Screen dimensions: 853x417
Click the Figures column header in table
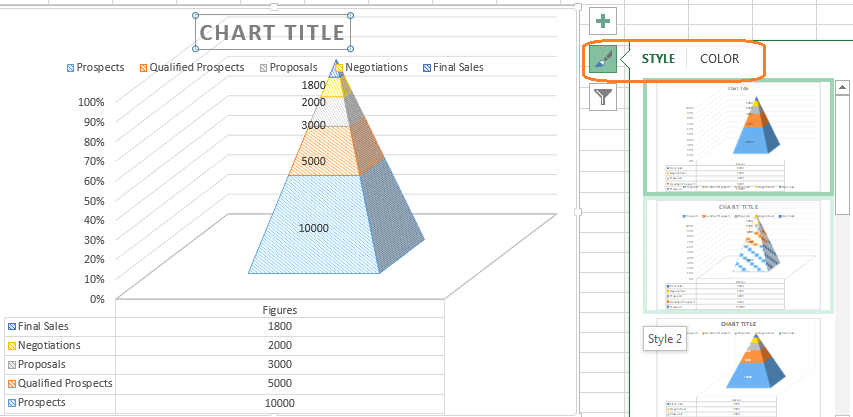[x=279, y=309]
